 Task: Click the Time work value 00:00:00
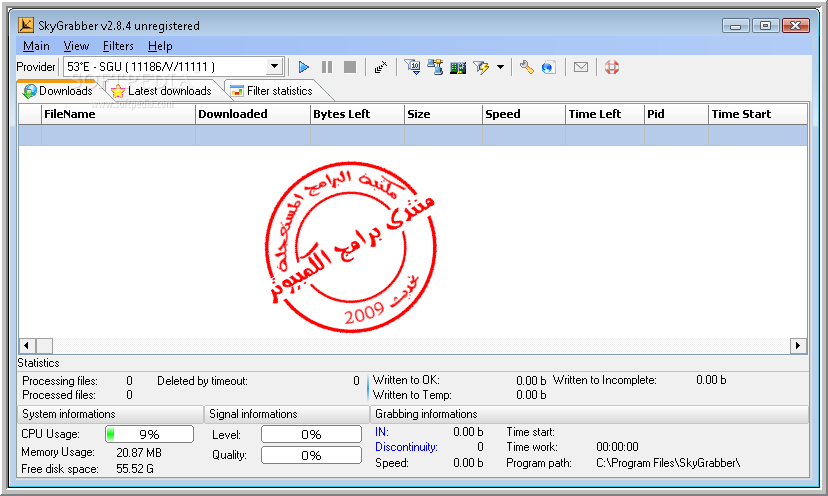(x=617, y=447)
